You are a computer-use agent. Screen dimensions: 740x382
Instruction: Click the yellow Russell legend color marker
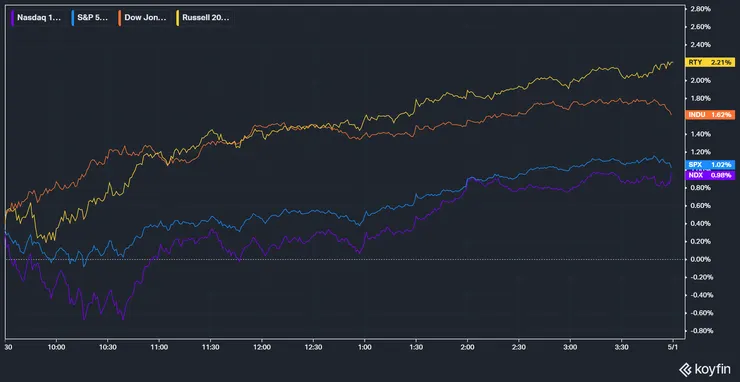(x=177, y=18)
